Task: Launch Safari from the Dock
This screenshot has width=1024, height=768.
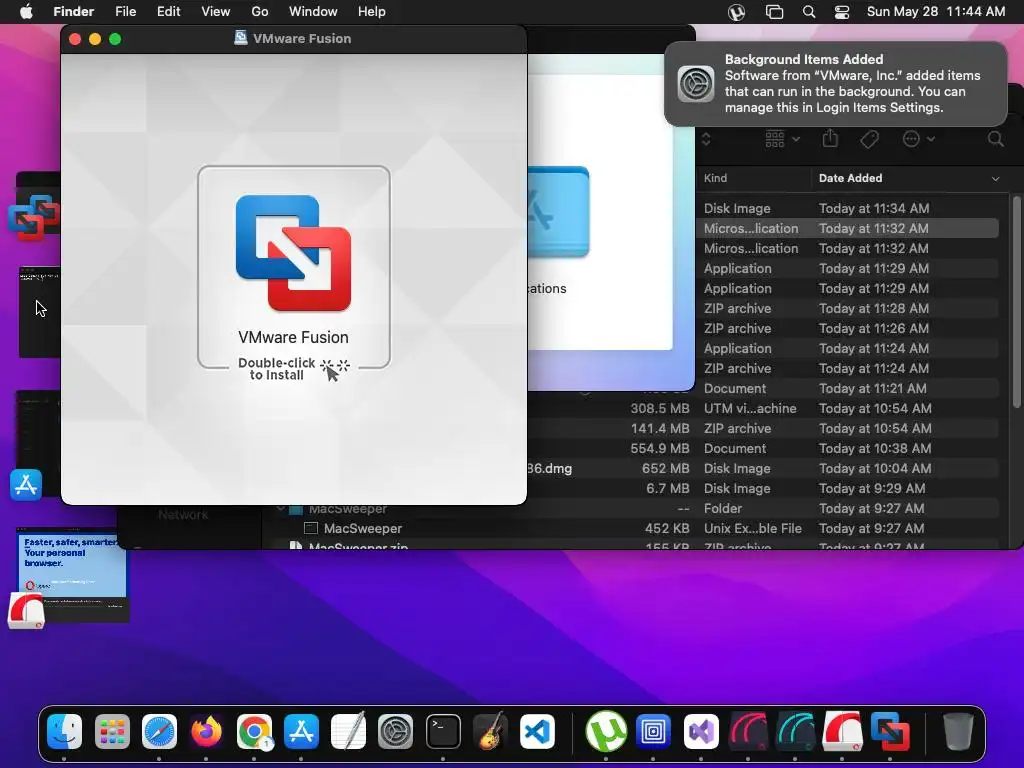Action: coord(159,731)
